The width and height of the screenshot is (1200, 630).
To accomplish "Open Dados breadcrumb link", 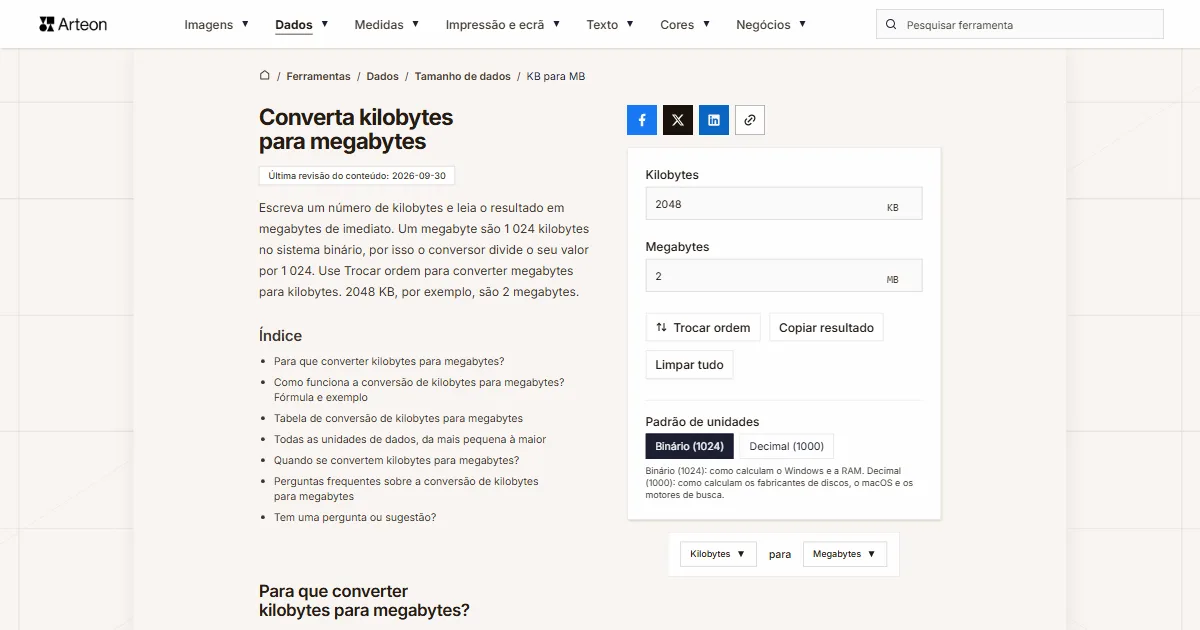I will [x=383, y=76].
